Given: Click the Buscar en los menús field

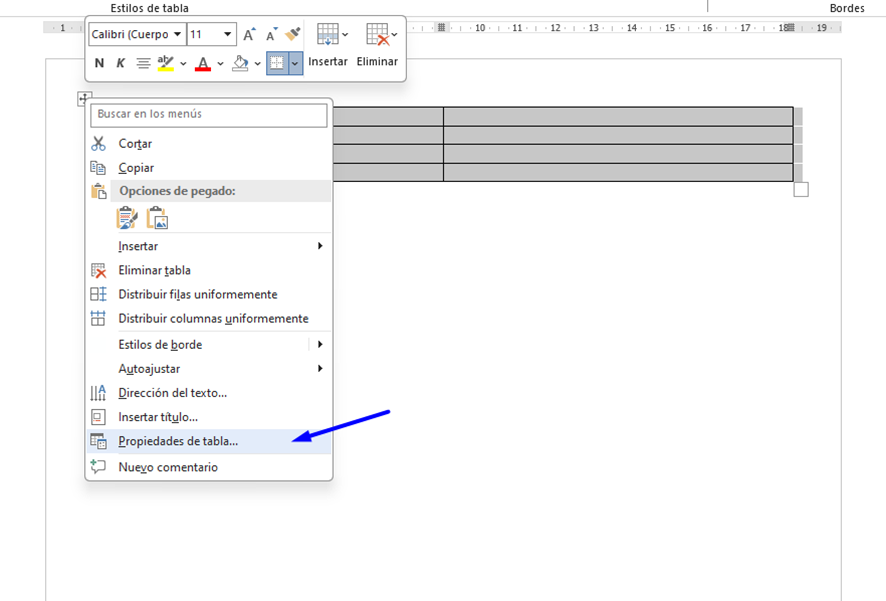Looking at the screenshot, I should coord(209,115).
